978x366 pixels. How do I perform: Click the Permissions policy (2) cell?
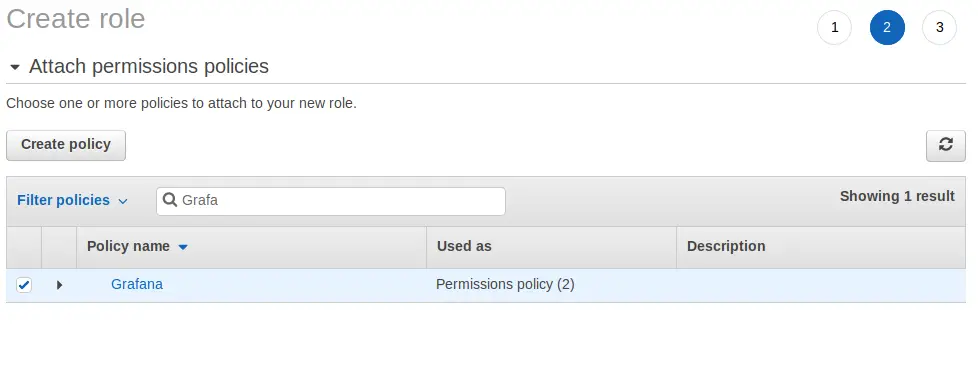(x=505, y=284)
